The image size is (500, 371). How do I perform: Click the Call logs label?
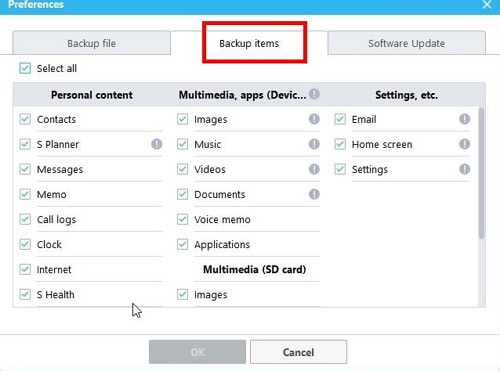56,220
